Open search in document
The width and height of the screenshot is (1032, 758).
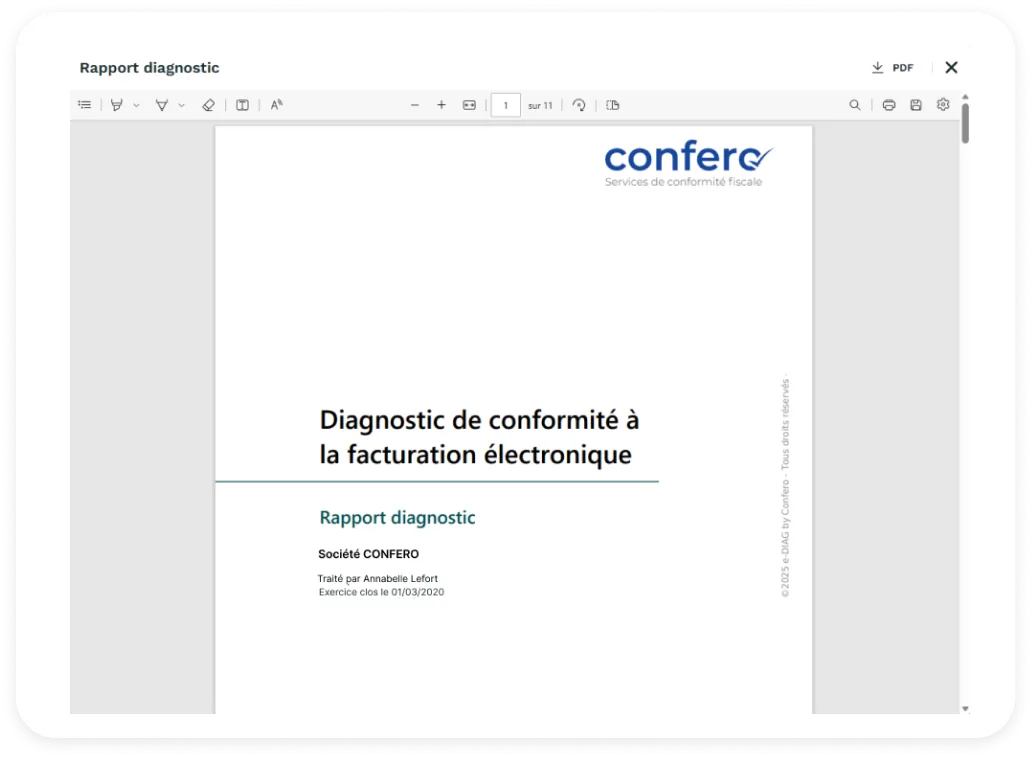855,105
